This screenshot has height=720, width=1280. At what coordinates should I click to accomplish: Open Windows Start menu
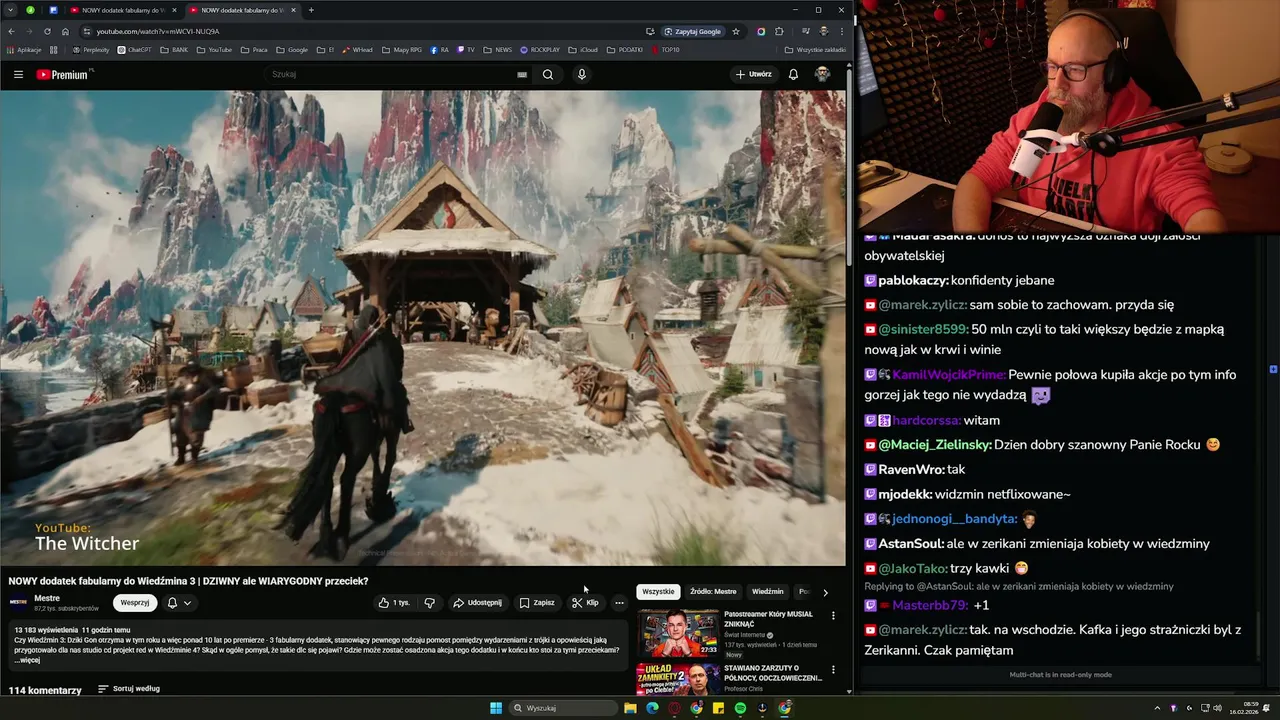click(x=496, y=708)
